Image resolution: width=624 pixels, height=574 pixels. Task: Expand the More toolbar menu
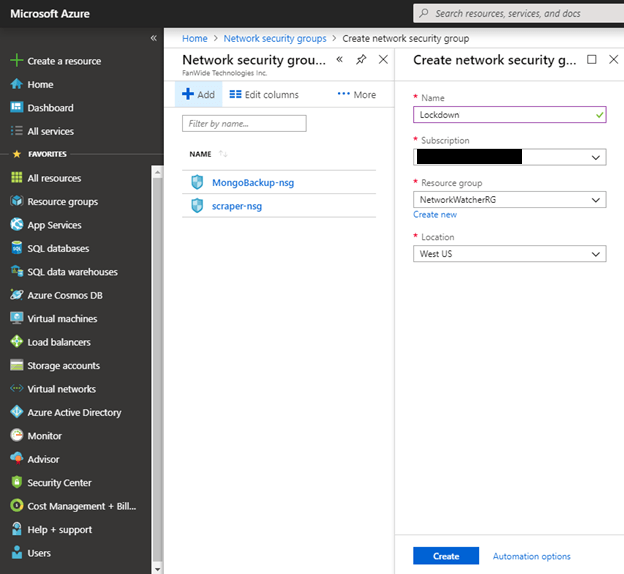357,95
